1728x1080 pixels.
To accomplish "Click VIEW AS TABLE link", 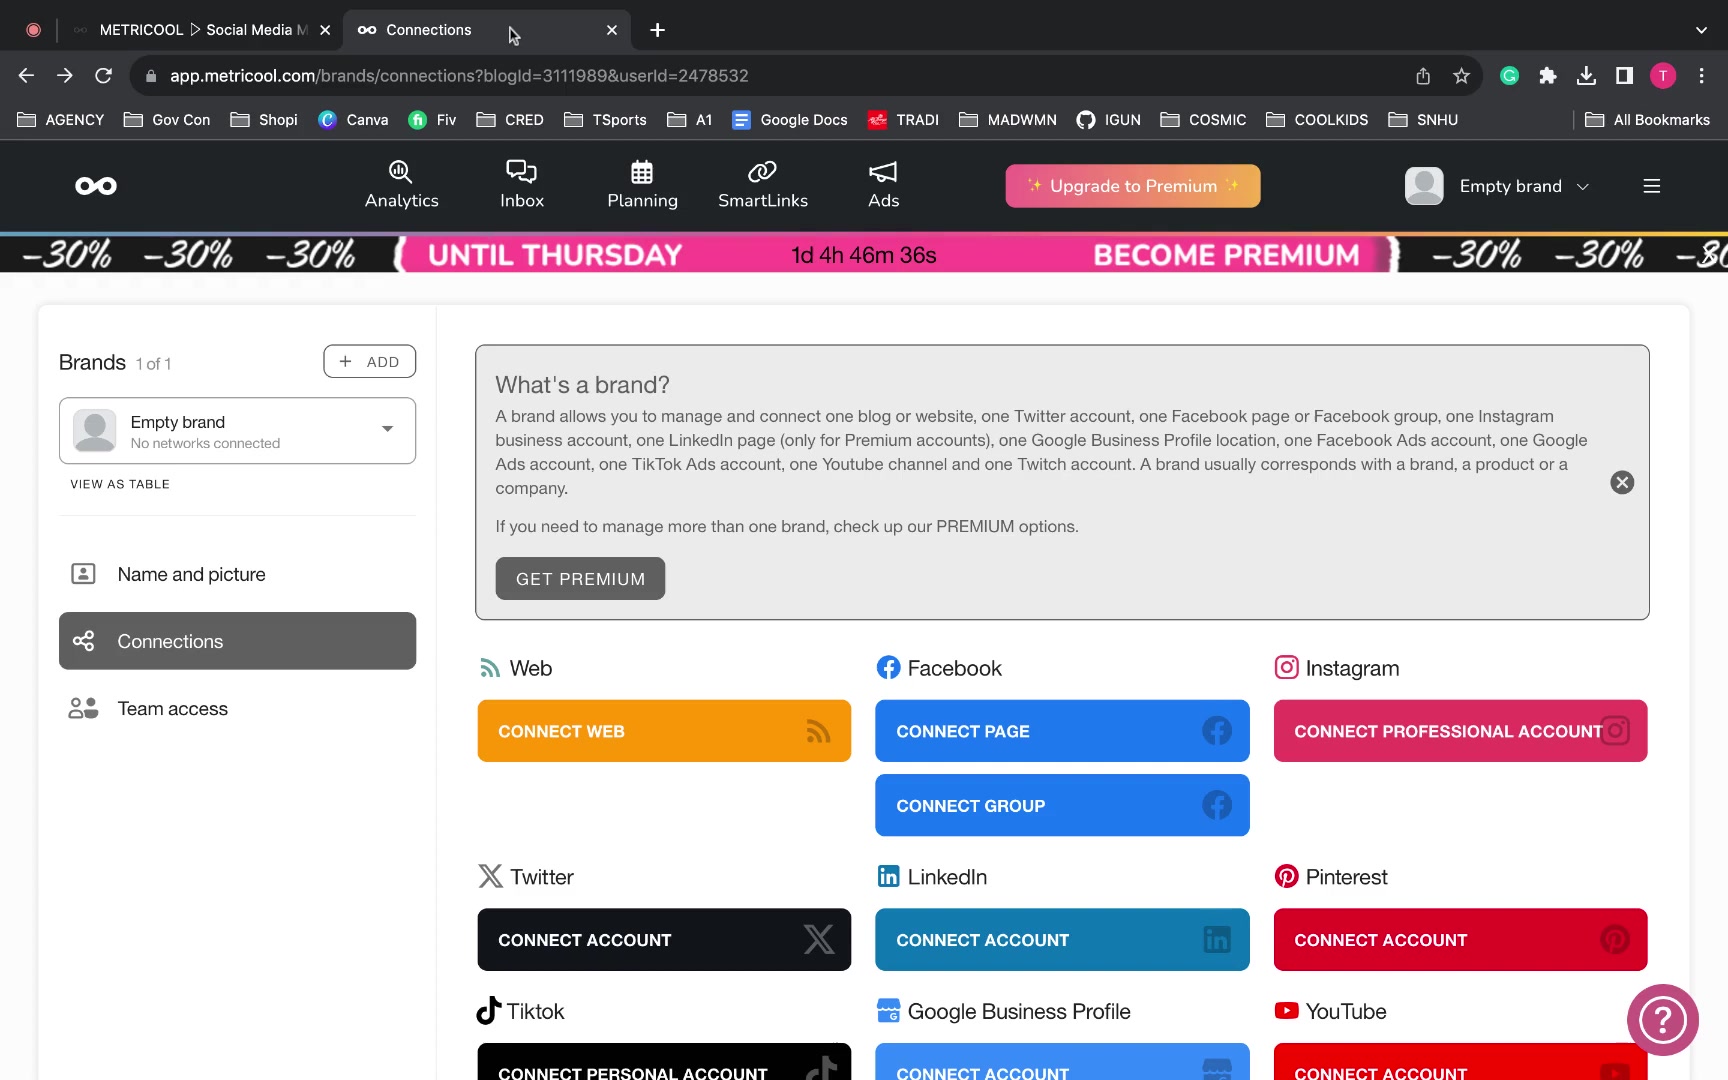I will pyautogui.click(x=119, y=484).
